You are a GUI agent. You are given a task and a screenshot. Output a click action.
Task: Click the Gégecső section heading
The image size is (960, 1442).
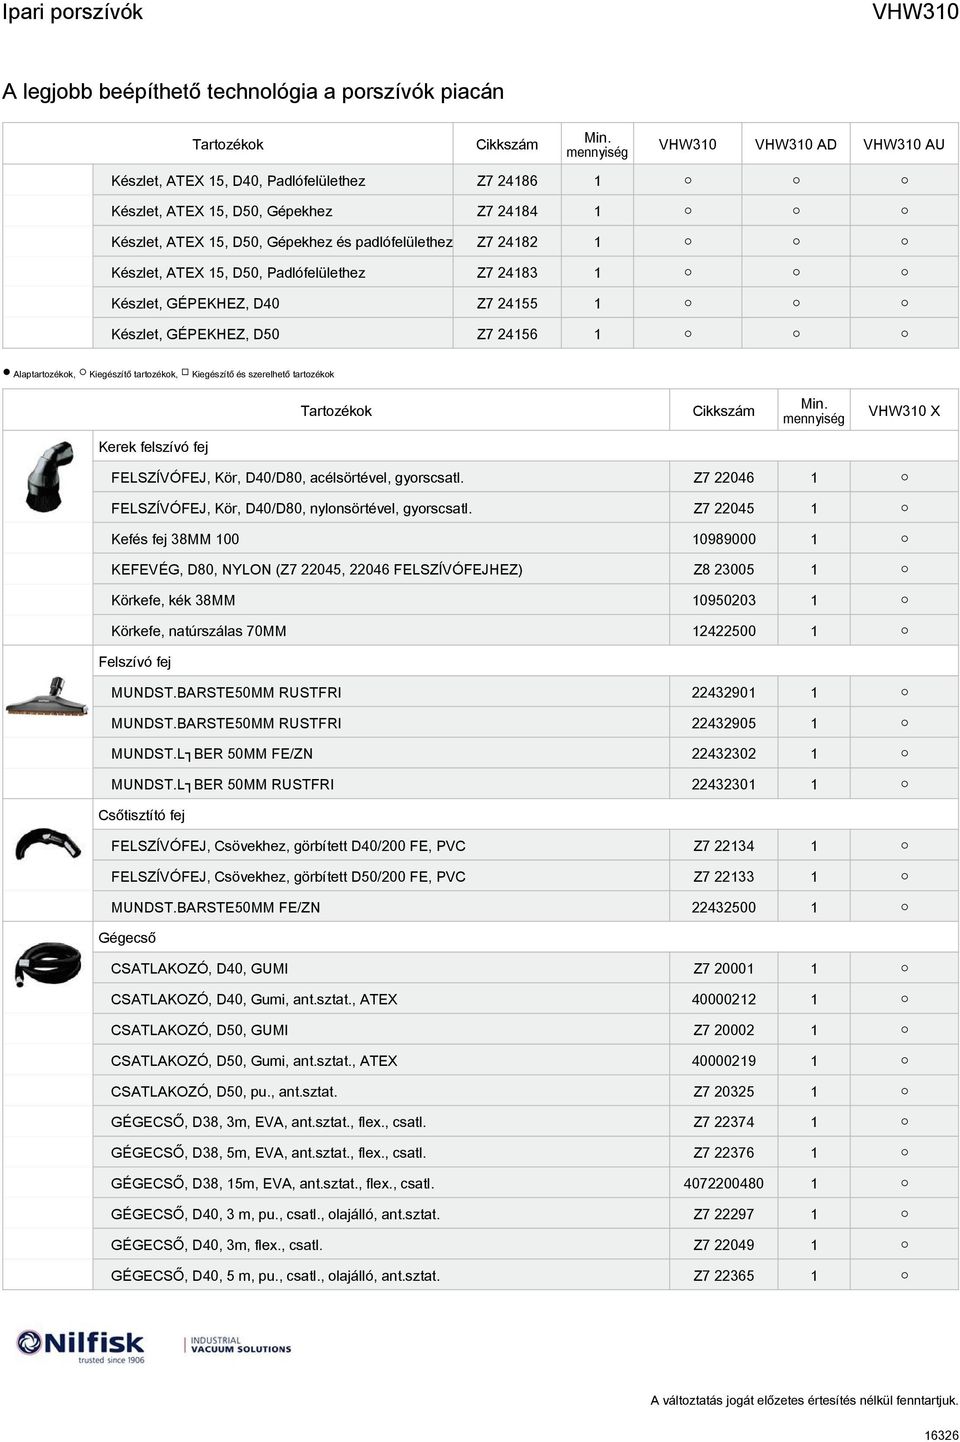[x=127, y=938]
